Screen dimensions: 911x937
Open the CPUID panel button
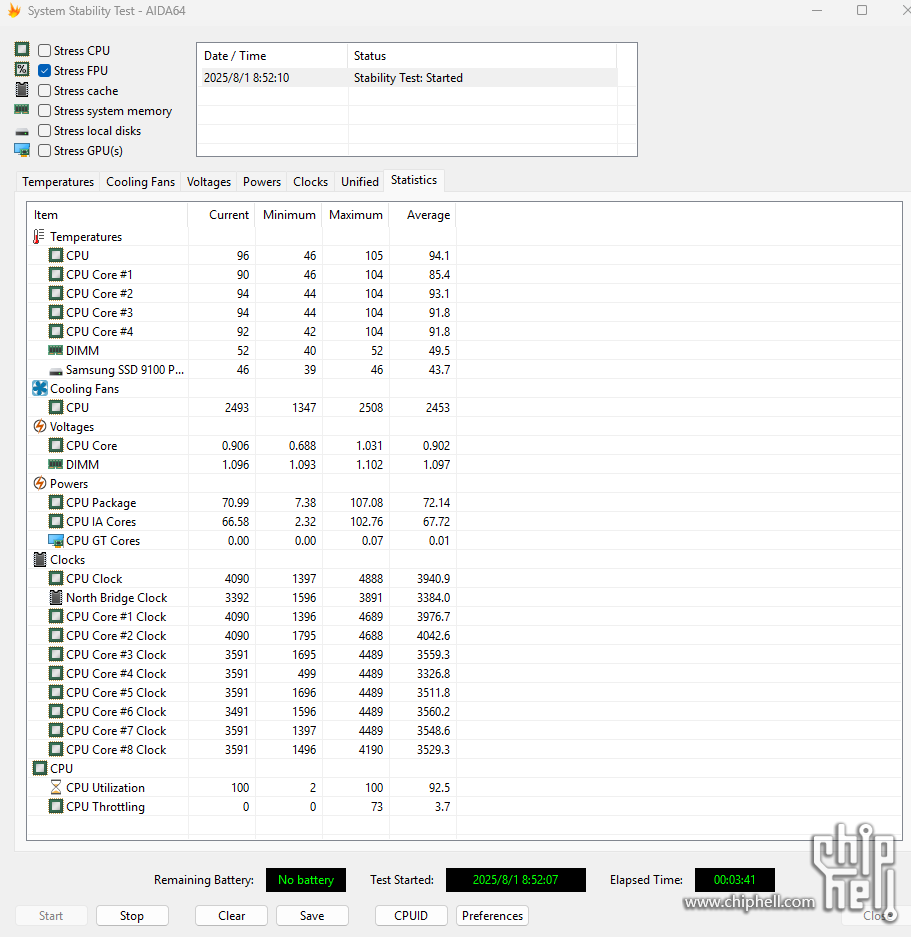pyautogui.click(x=411, y=915)
